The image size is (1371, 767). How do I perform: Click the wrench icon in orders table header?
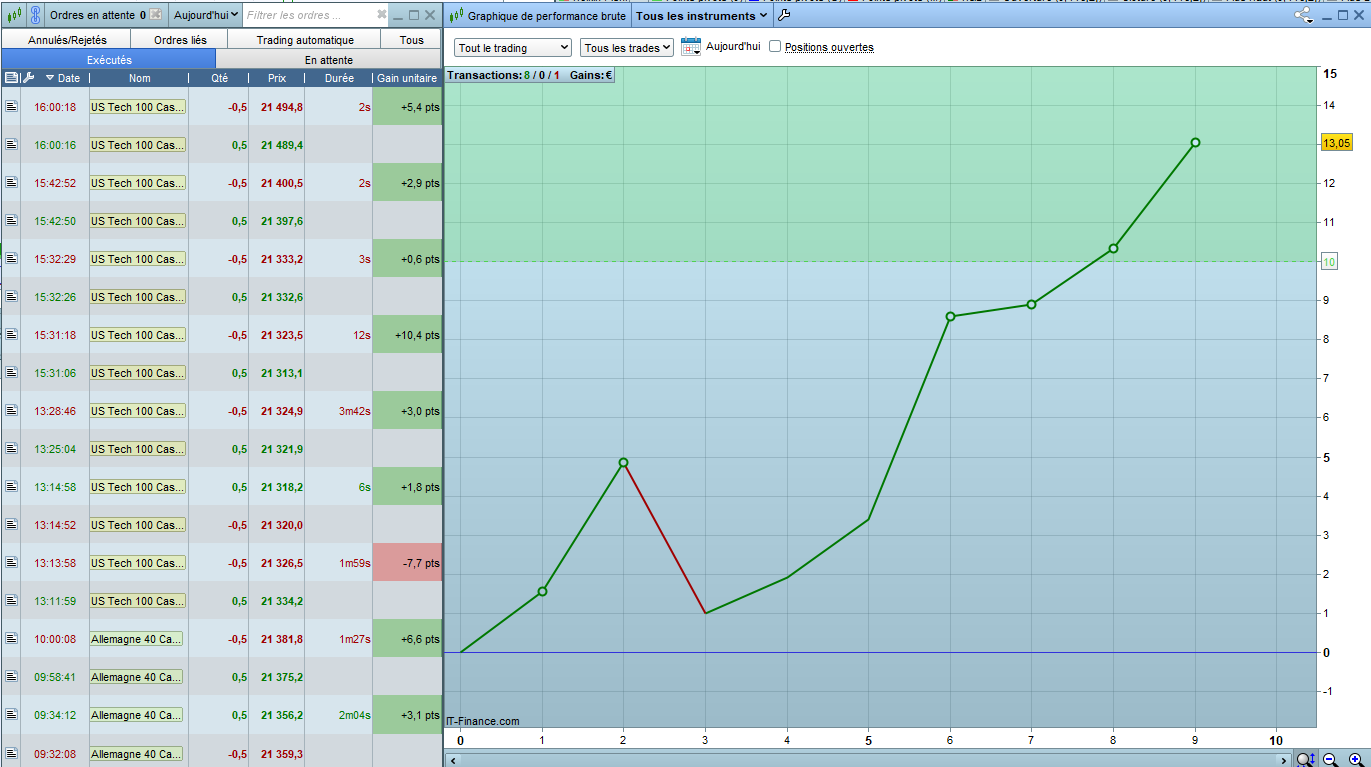coord(28,77)
